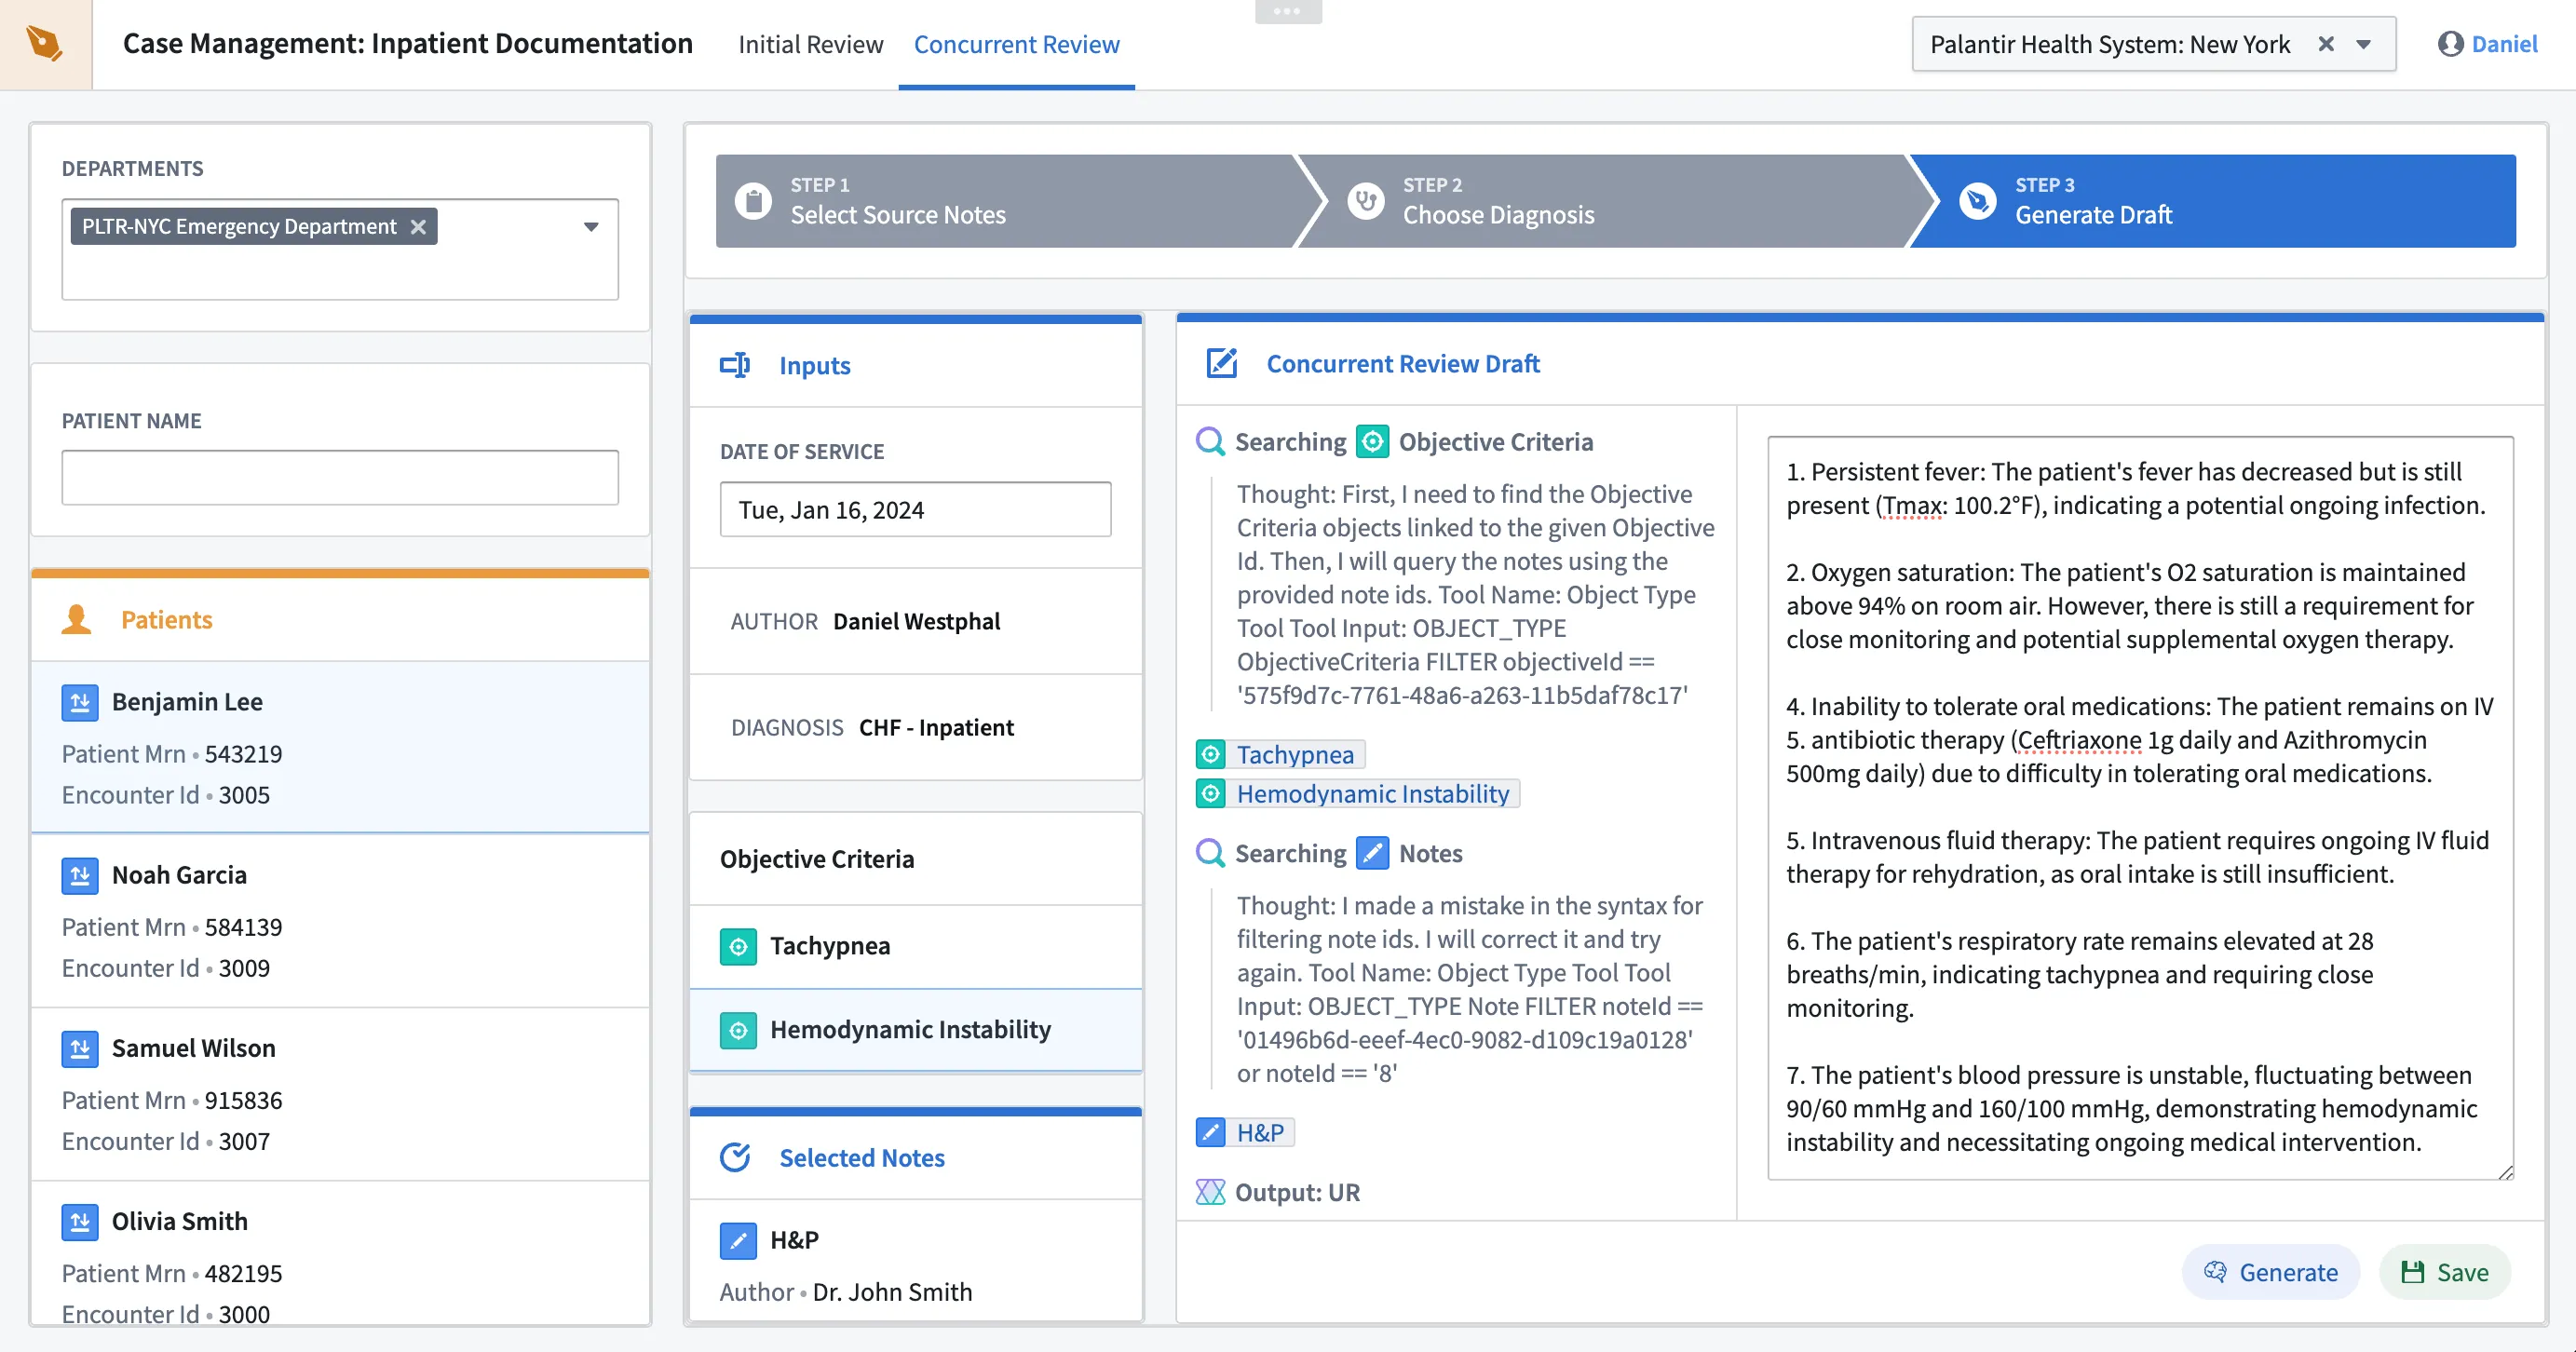Save the concurrent review draft
This screenshot has height=1352, width=2576.
coord(2444,1272)
